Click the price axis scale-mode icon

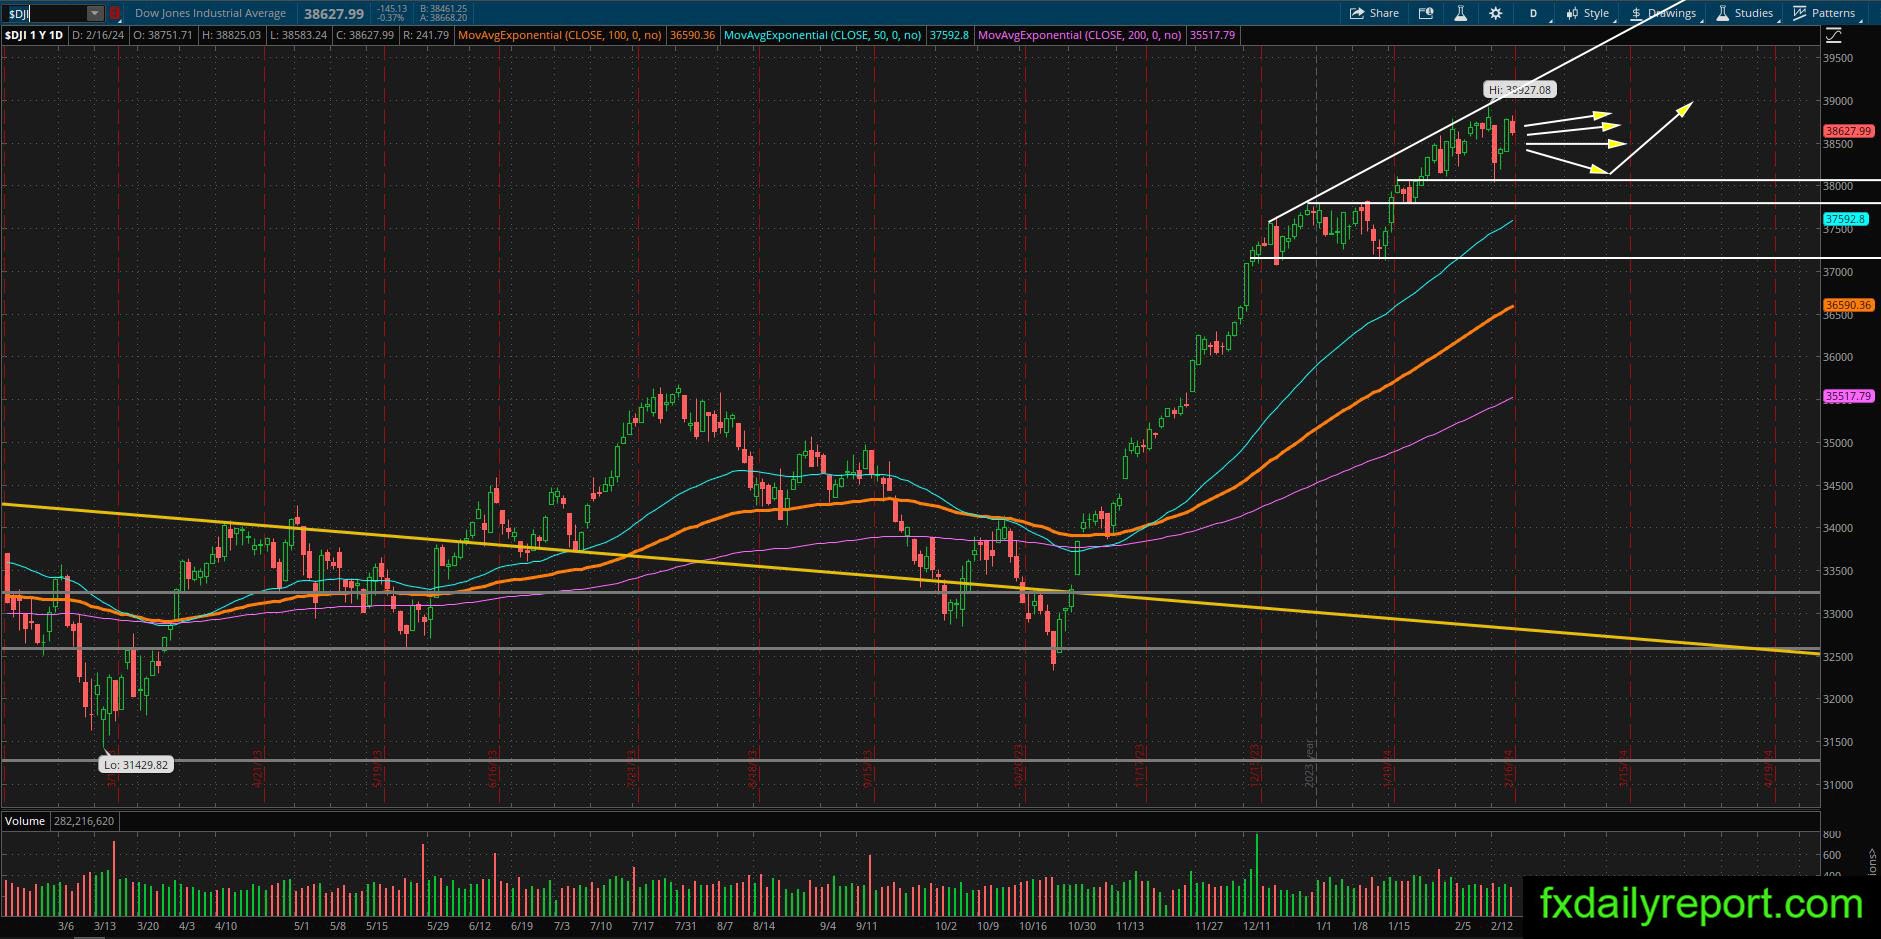click(1833, 35)
